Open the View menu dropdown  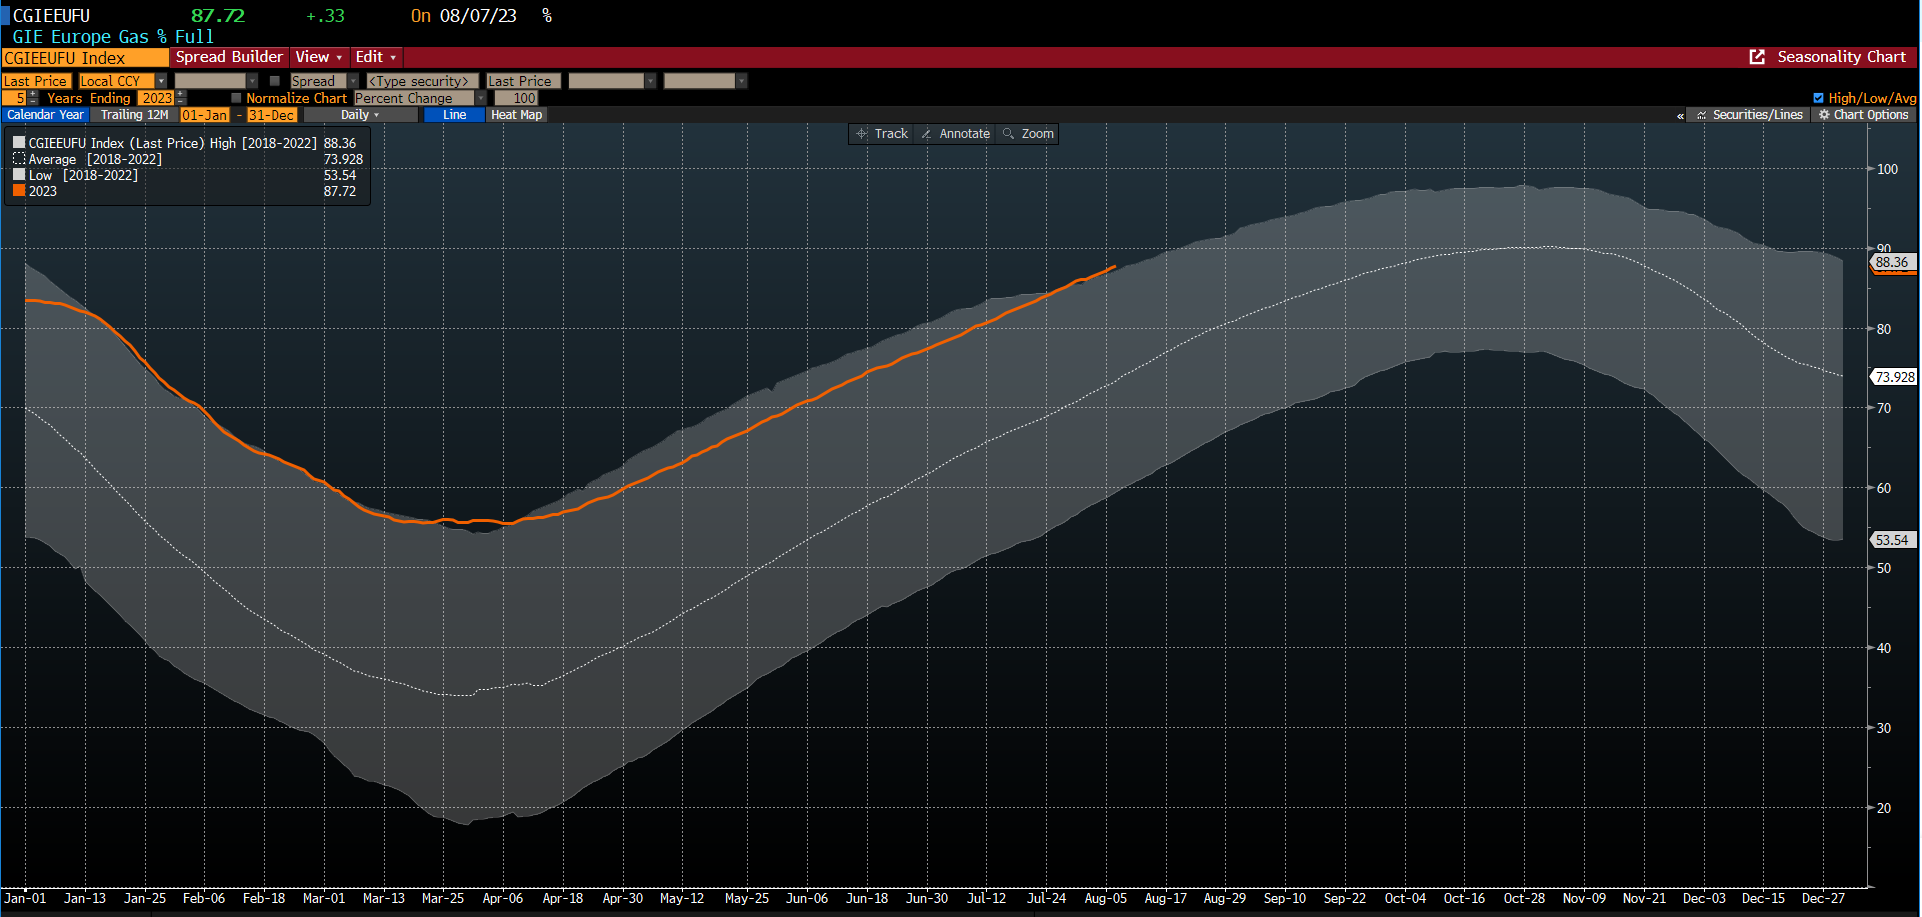[x=318, y=57]
